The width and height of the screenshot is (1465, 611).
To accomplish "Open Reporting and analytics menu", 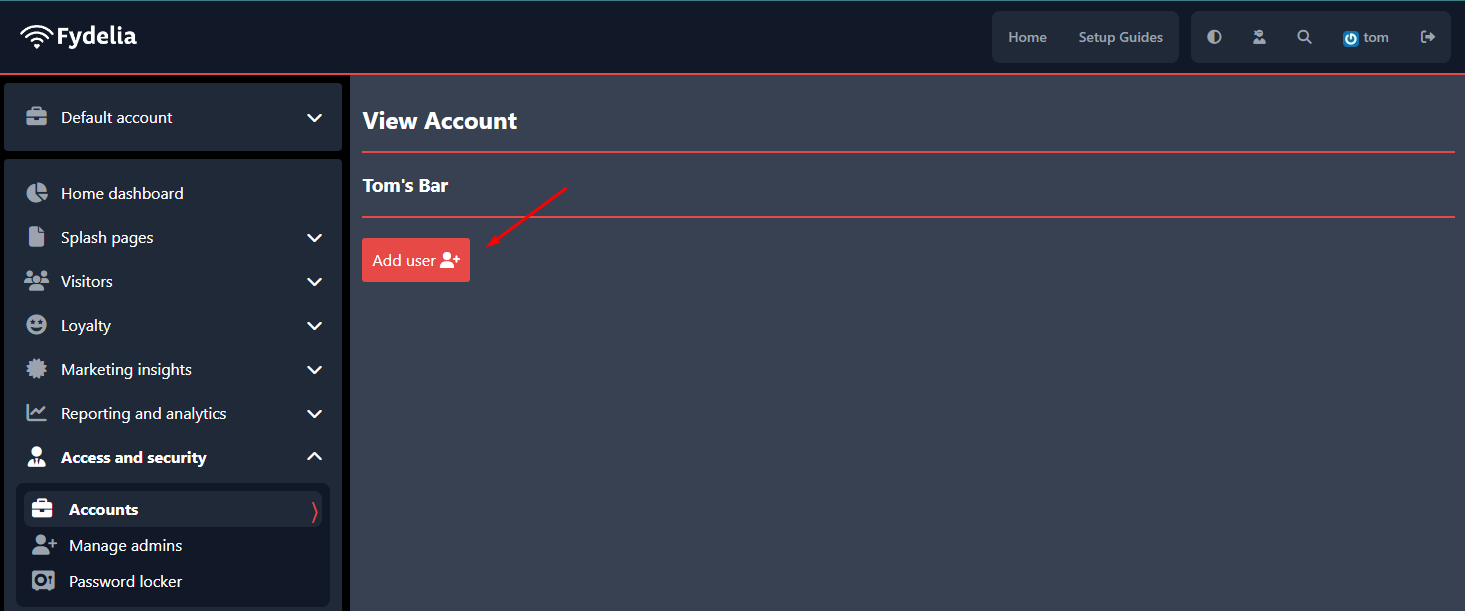I will tap(173, 413).
